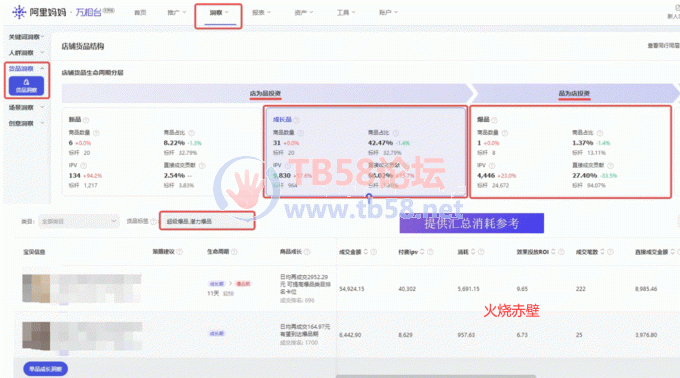Click the sort arrows on 付费ipv column
The height and width of the screenshot is (378, 680).
[422, 252]
